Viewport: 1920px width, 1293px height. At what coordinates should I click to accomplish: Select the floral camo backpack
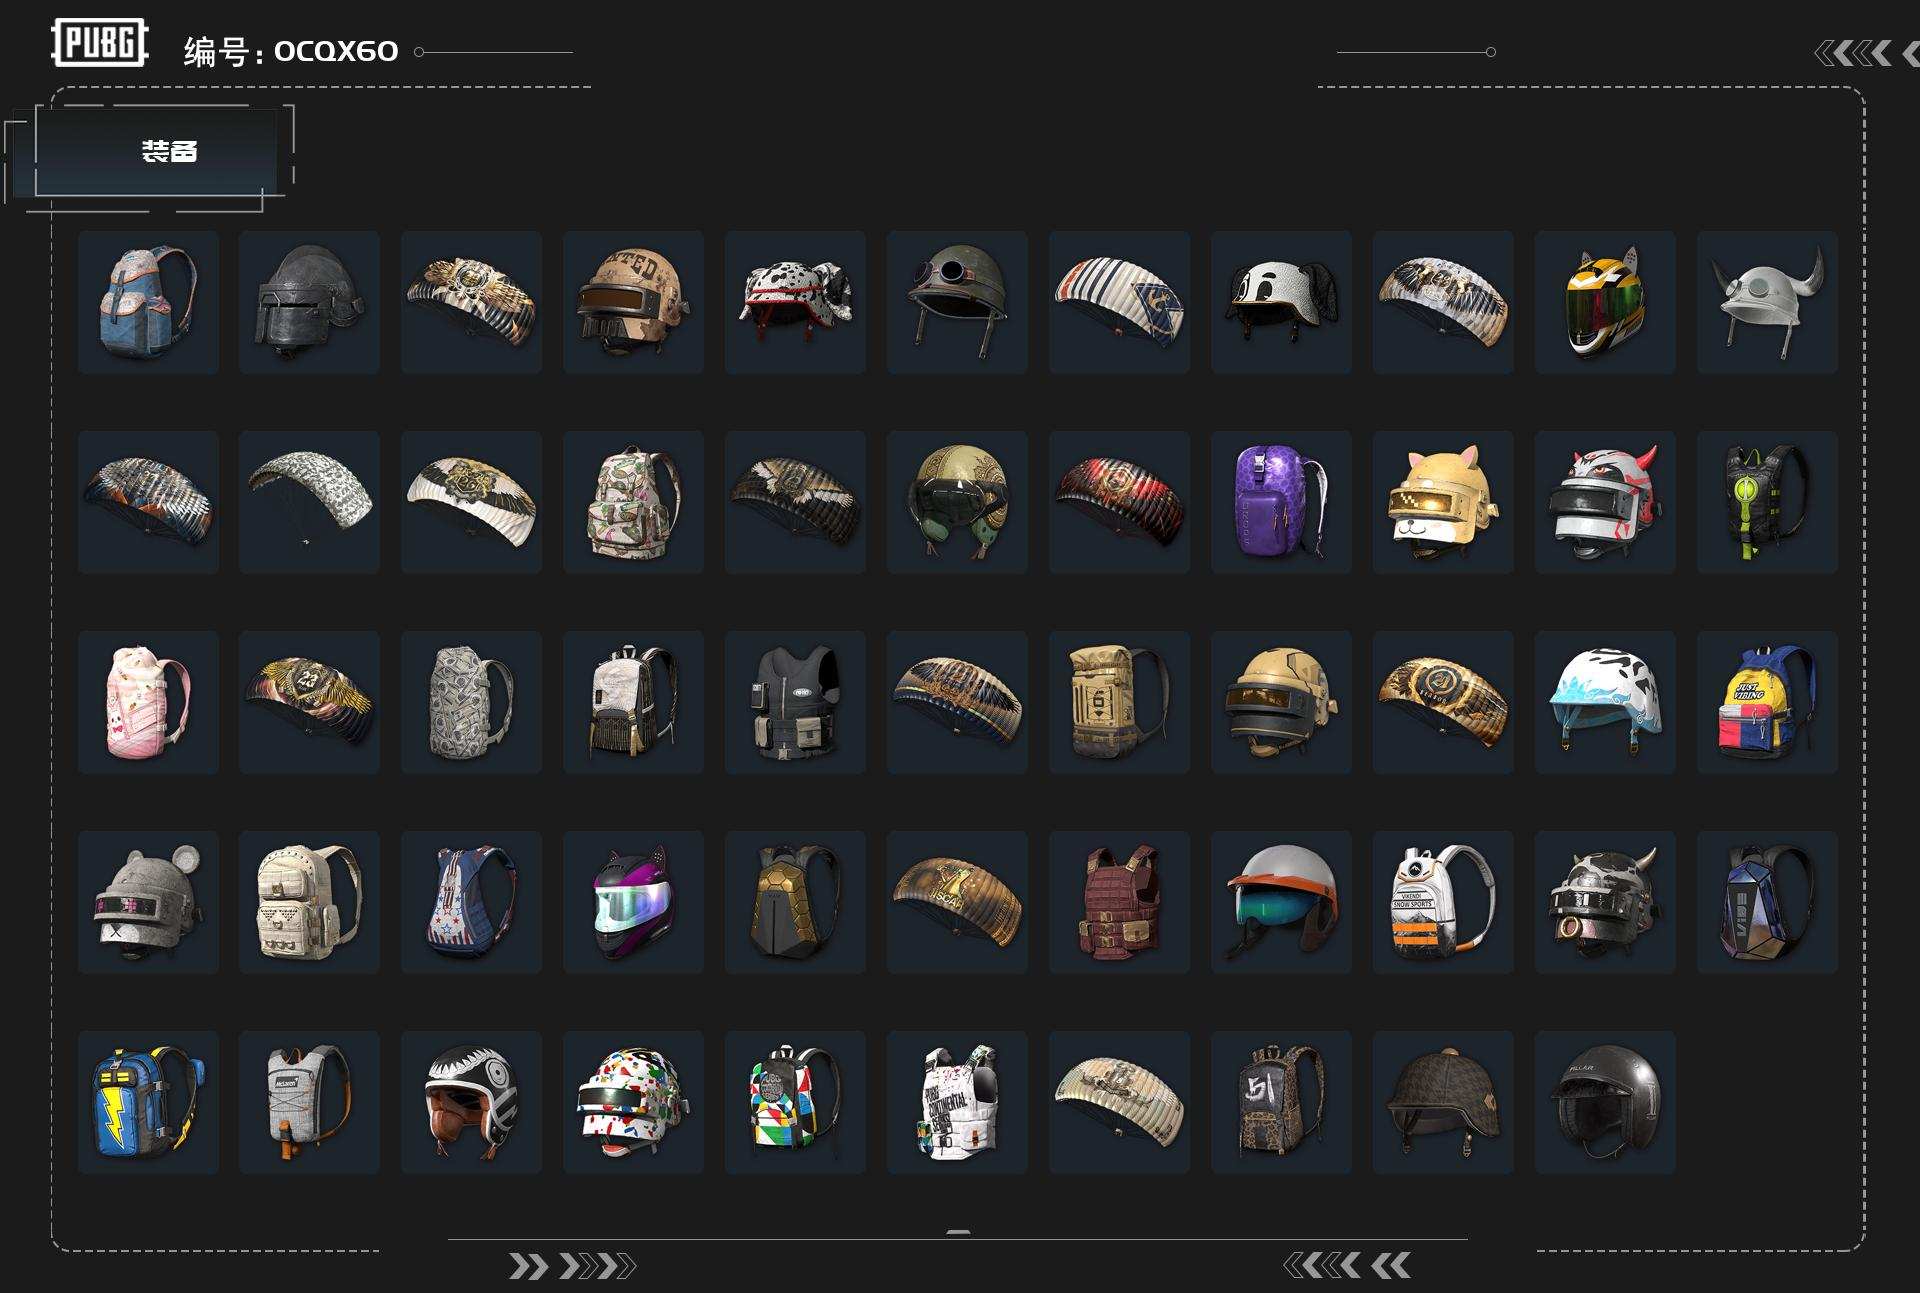pyautogui.click(x=634, y=502)
